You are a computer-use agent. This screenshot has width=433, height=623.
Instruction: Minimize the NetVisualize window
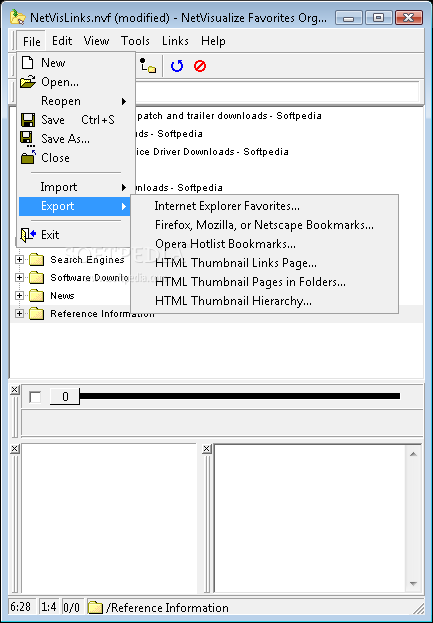(348, 18)
